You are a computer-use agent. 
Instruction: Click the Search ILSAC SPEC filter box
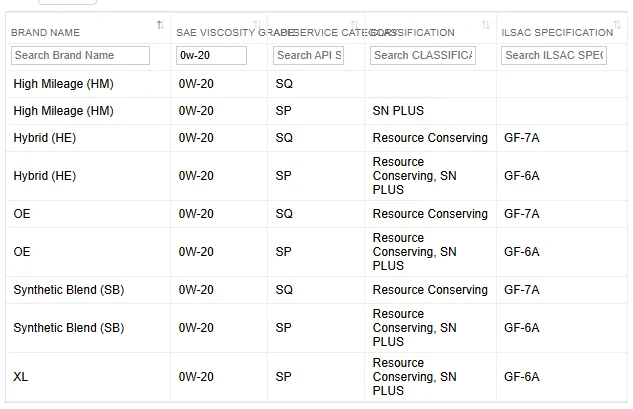point(554,55)
